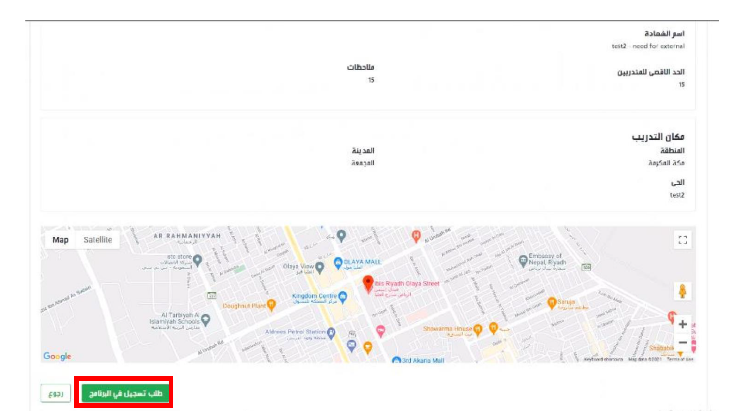Click the red pin at ibis Riyadh Olaya Street

pyautogui.click(x=368, y=283)
